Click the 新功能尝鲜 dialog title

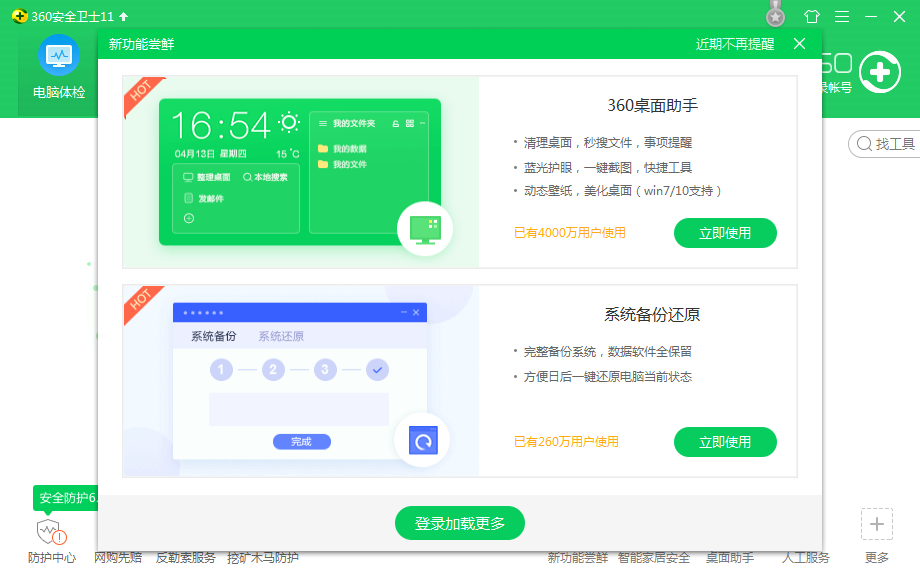(141, 45)
